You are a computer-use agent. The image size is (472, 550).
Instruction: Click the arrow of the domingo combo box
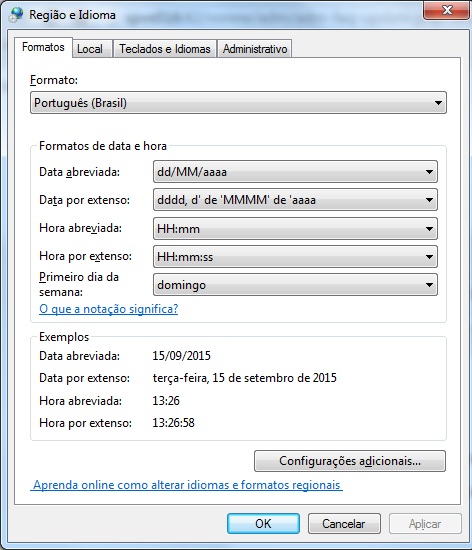pyautogui.click(x=429, y=285)
